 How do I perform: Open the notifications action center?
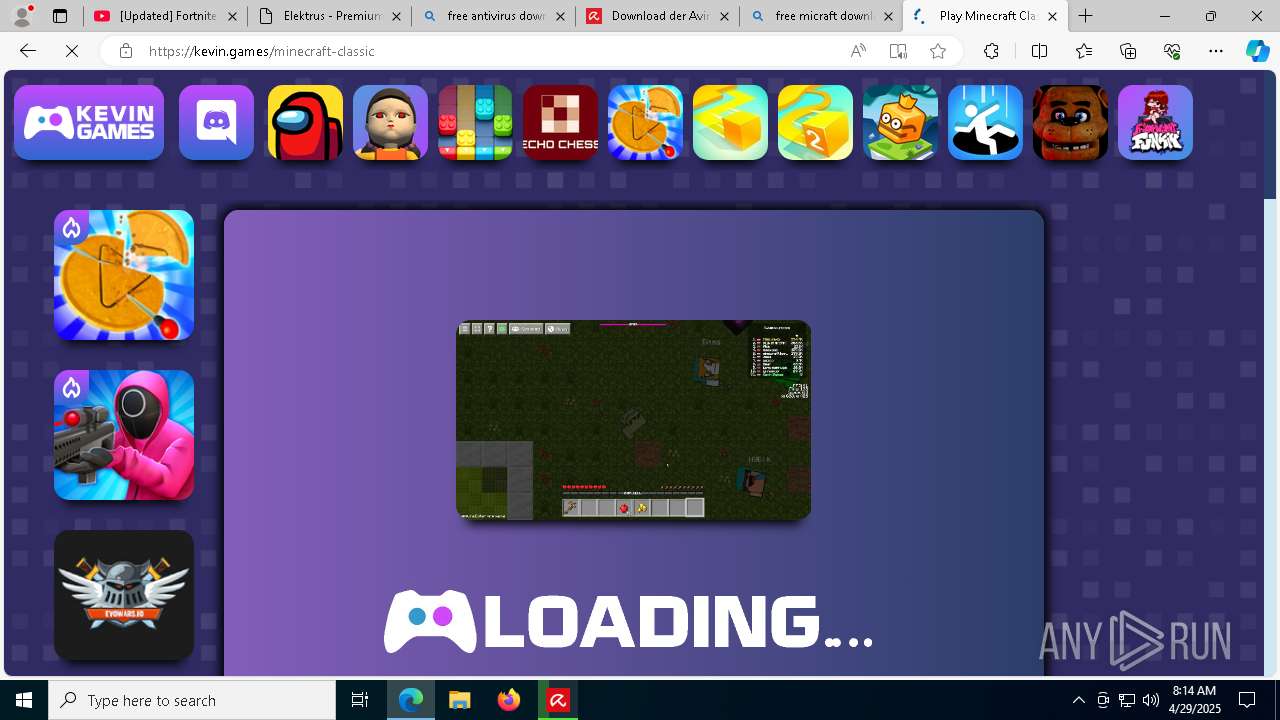tap(1247, 700)
